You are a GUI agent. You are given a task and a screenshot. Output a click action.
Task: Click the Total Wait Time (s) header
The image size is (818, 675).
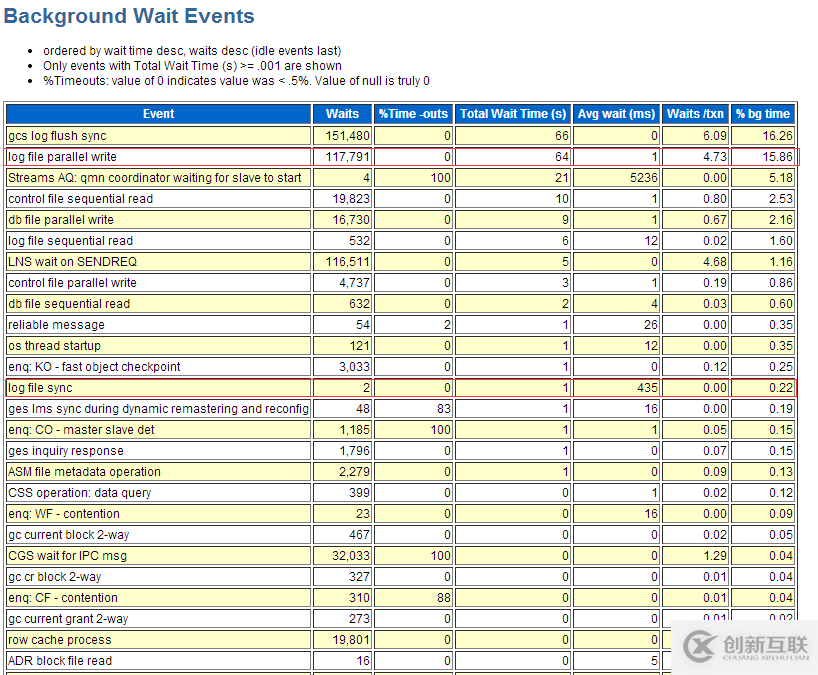pos(513,114)
